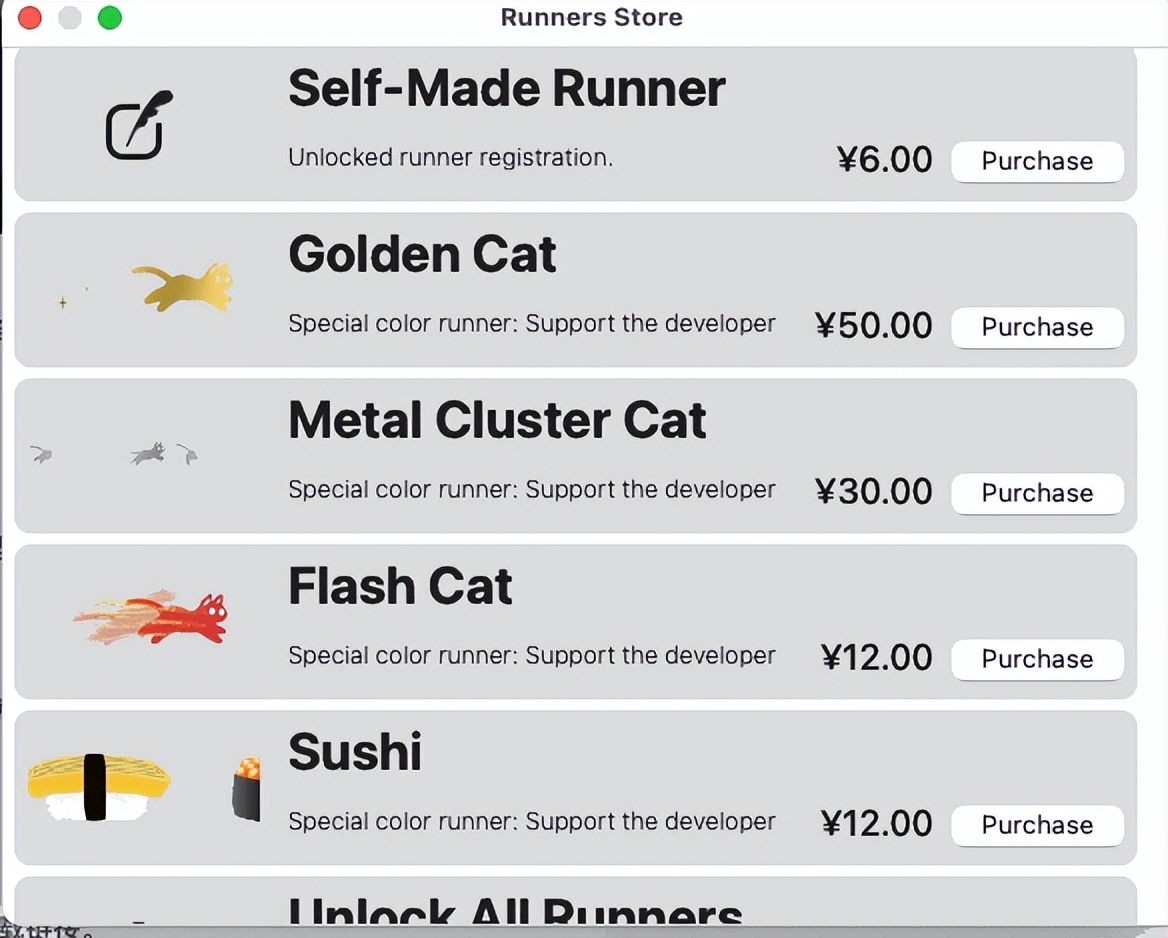This screenshot has height=938, width=1168.
Task: Buy the Sushi runner
Action: (x=1036, y=826)
